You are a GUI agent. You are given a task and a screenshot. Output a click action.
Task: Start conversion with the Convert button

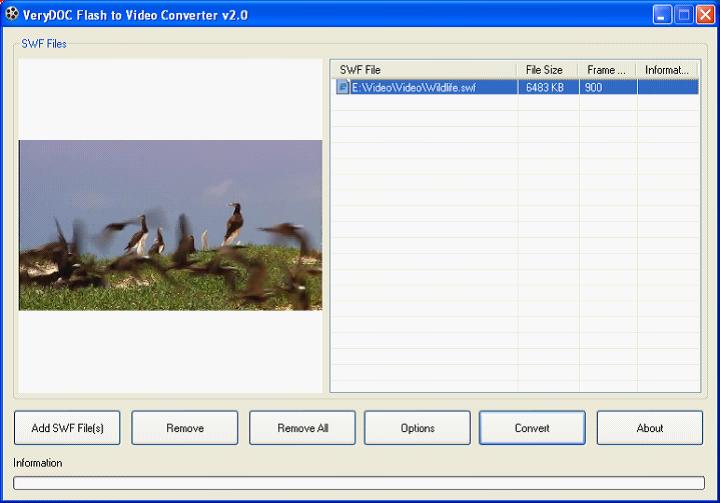click(532, 428)
